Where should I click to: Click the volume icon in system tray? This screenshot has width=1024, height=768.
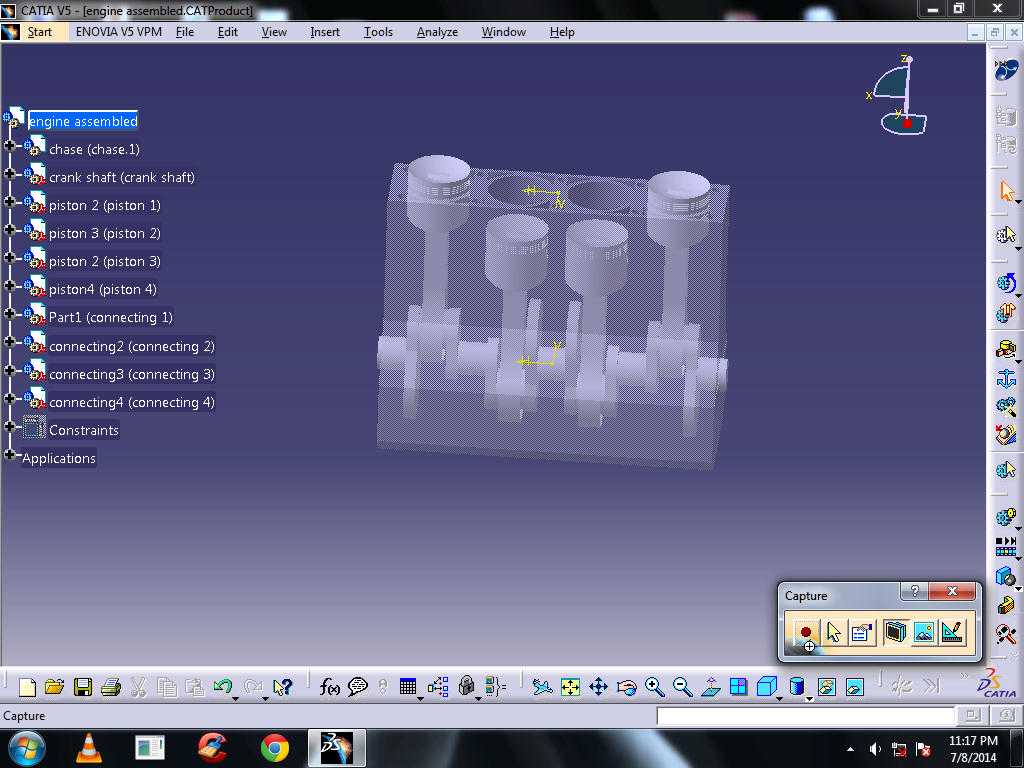(x=874, y=749)
